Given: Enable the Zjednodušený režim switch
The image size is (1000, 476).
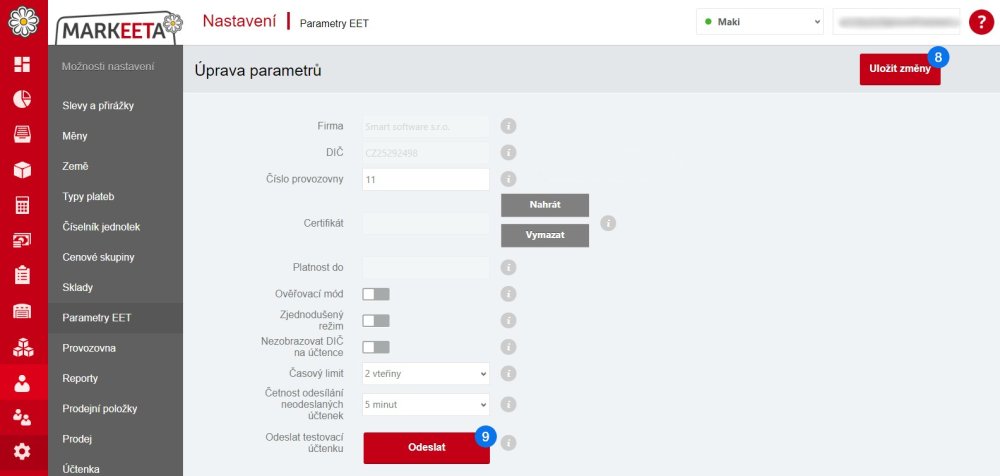Looking at the screenshot, I should pos(376,320).
